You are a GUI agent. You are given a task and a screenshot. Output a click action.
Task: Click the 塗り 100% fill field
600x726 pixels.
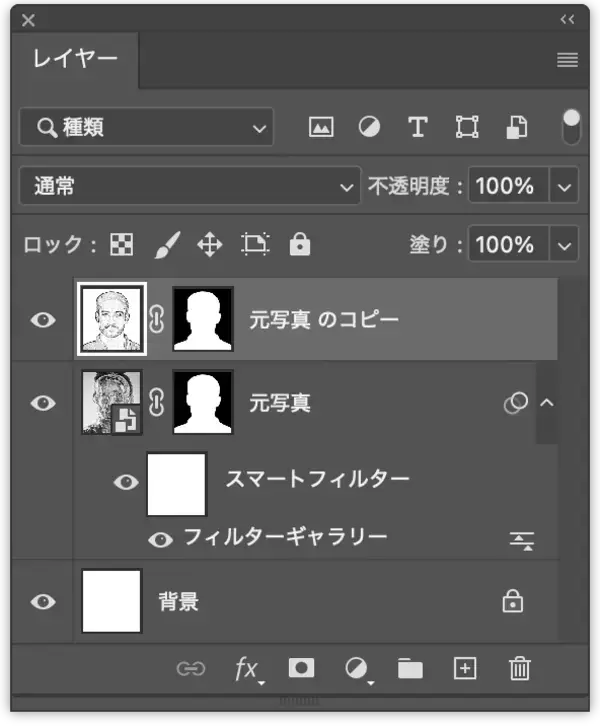[x=508, y=244]
